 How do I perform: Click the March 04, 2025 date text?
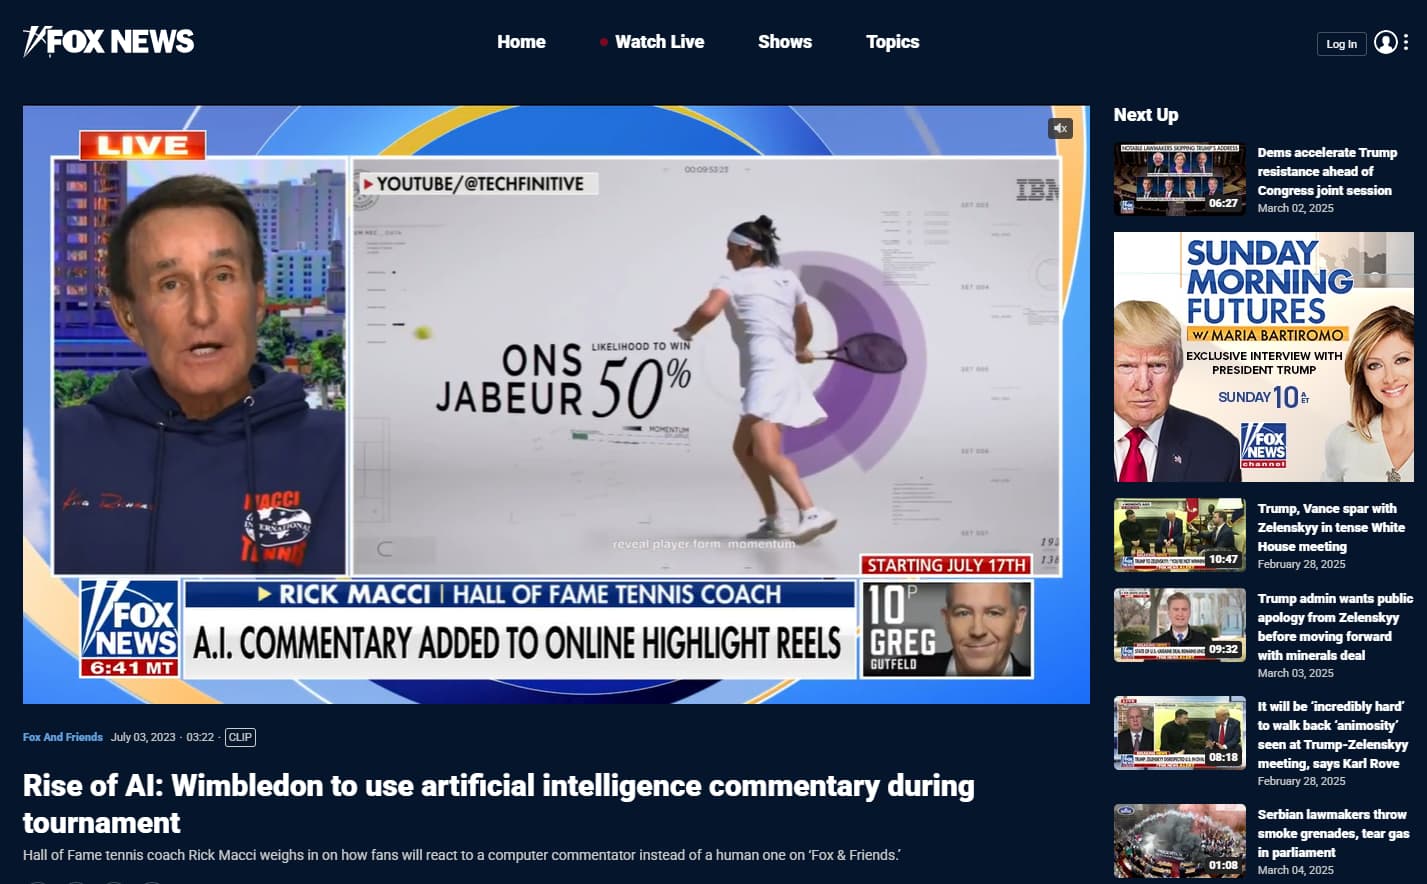click(1296, 870)
